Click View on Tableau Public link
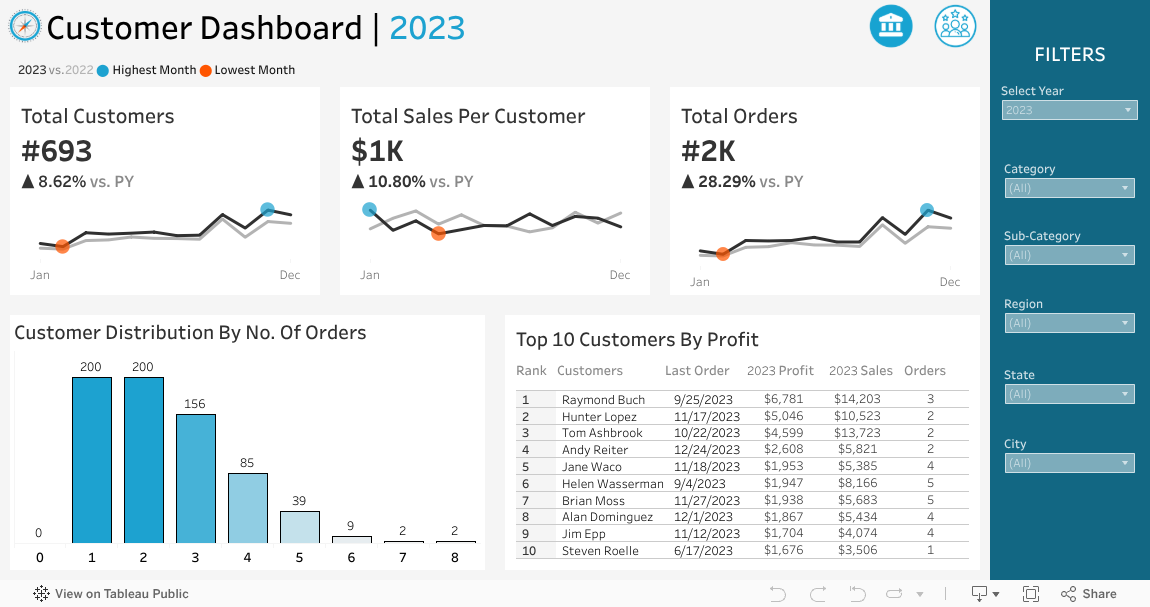Screen dimensions: 1150x607 point(121,594)
